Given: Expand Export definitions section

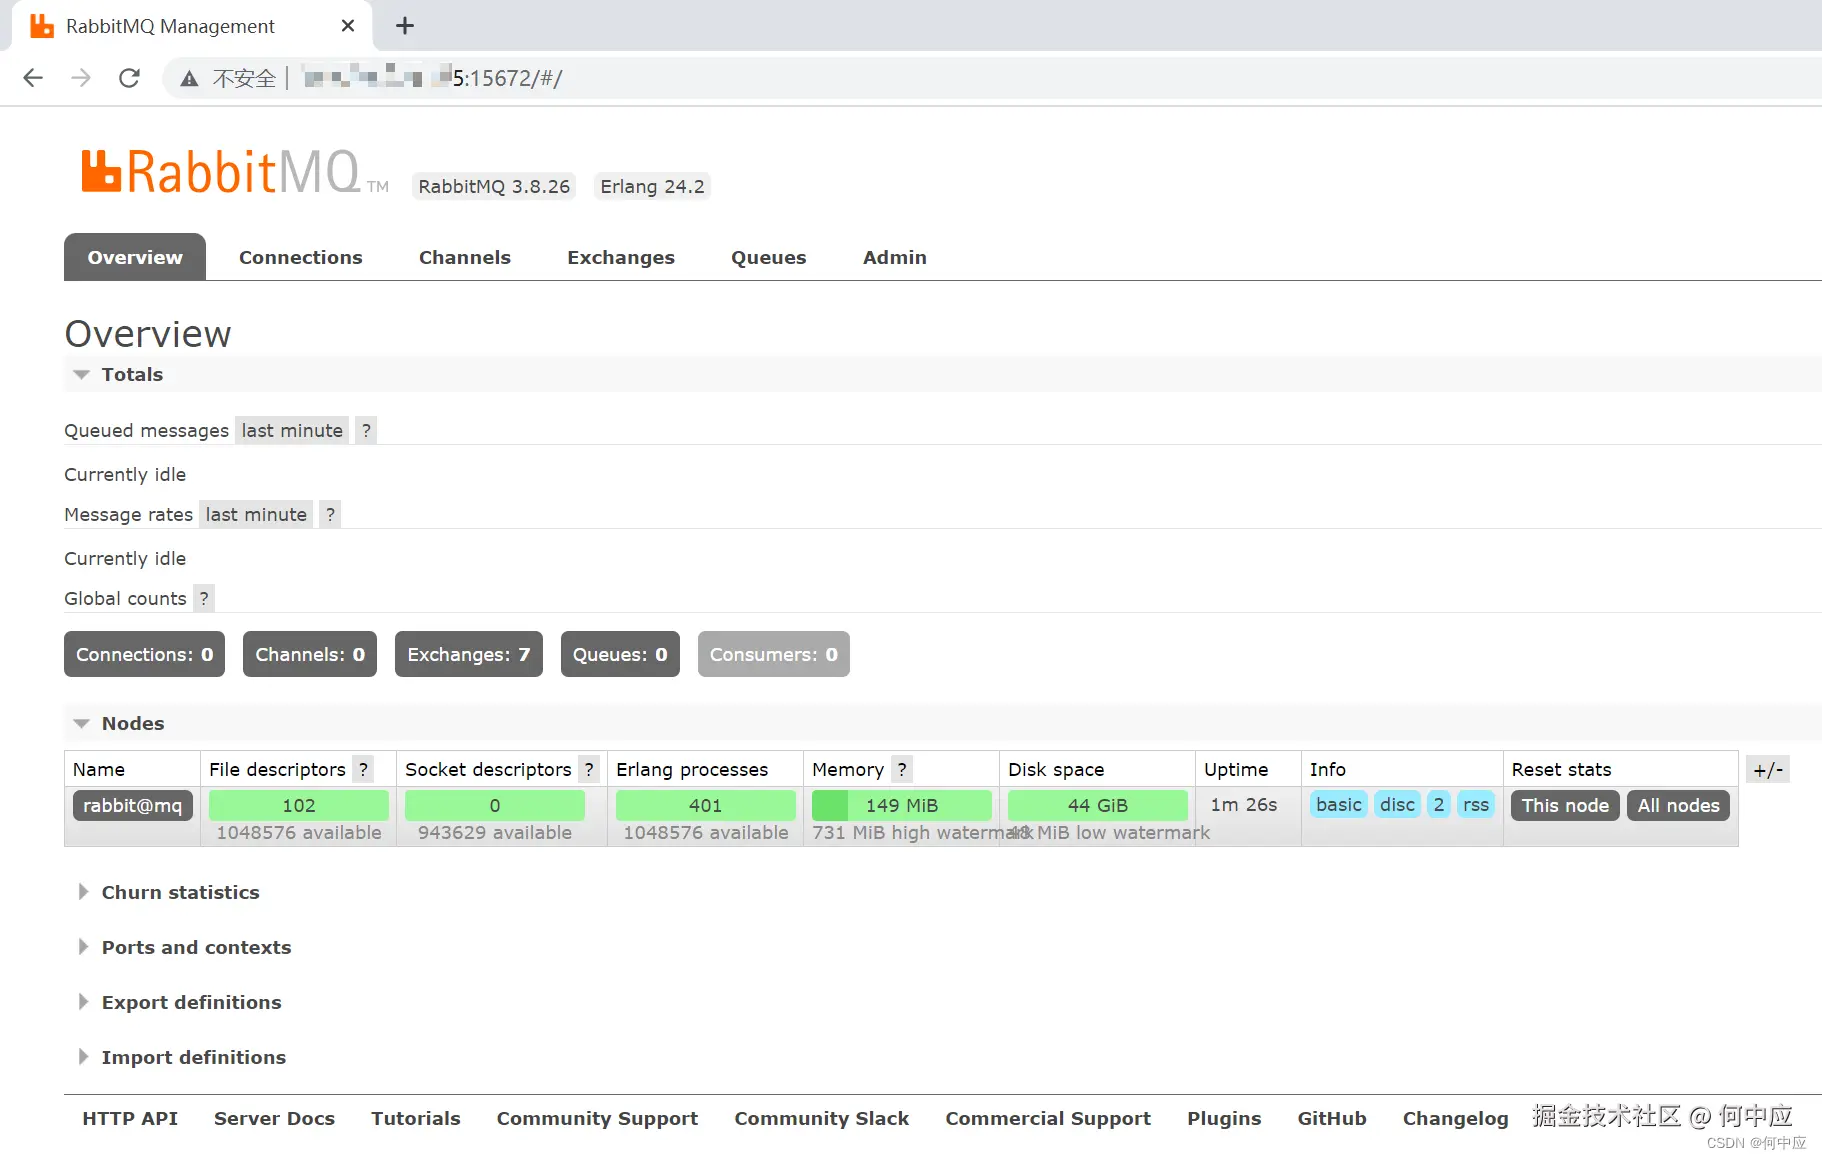Looking at the screenshot, I should [x=179, y=1003].
